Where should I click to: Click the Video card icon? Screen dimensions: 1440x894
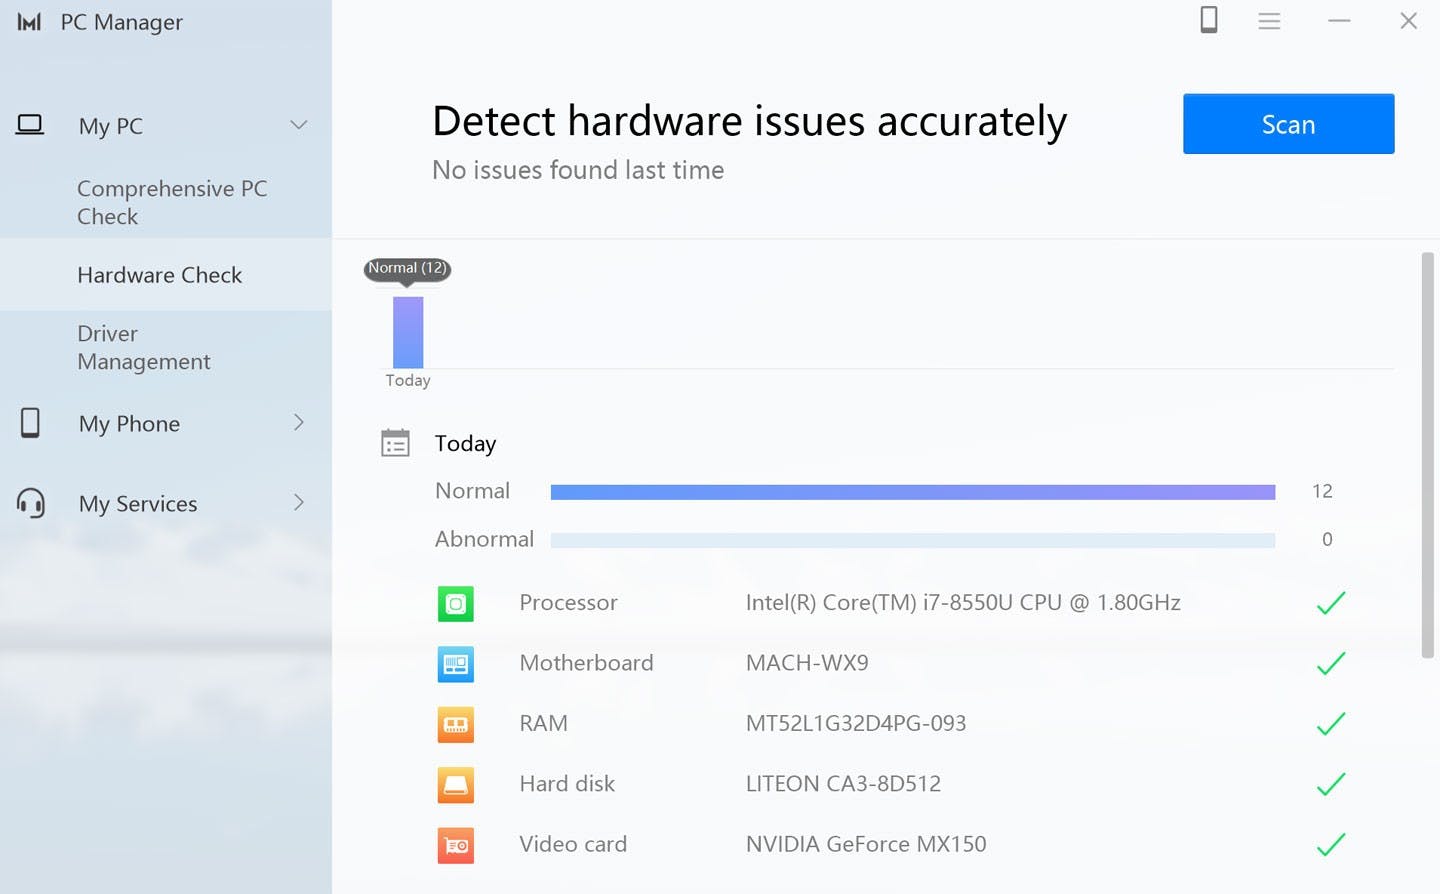[456, 845]
